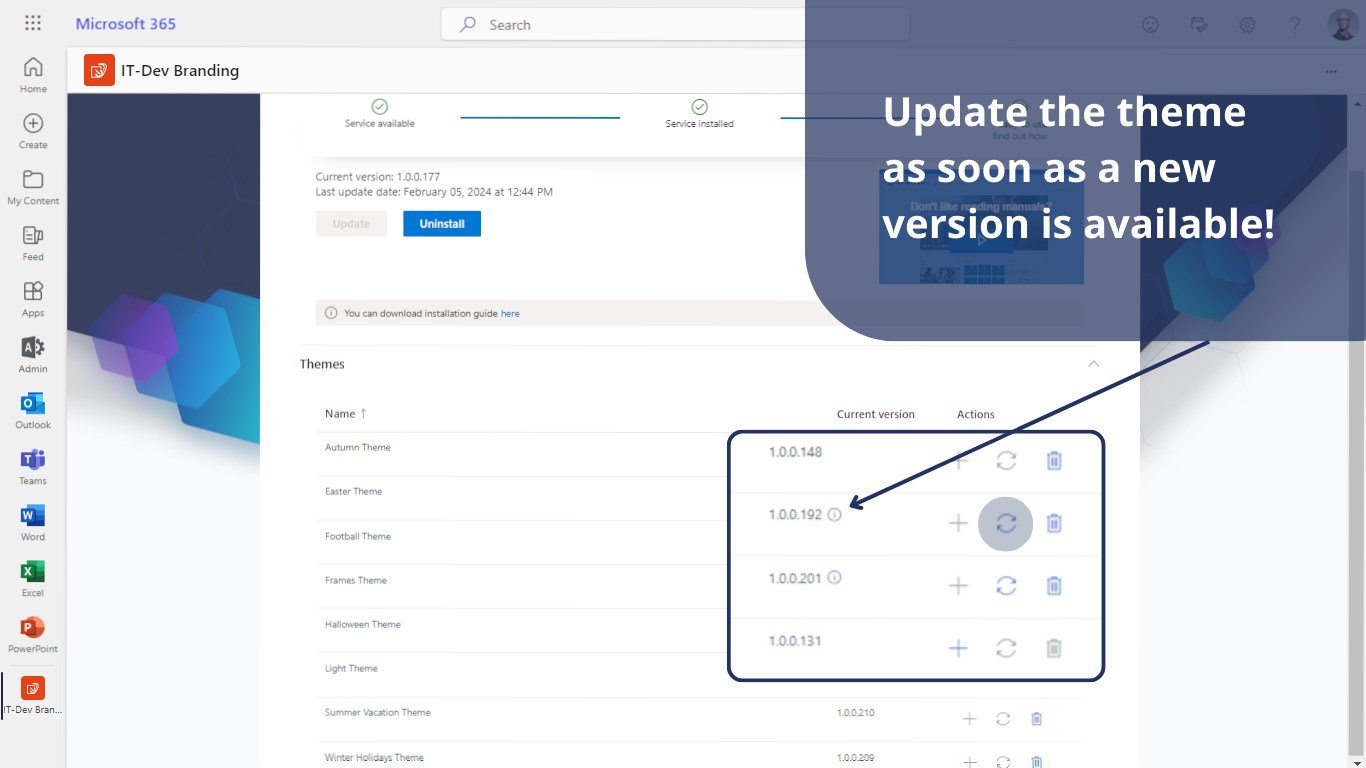Select the Frames Theme row
This screenshot has height=768, width=1366.
pos(700,587)
